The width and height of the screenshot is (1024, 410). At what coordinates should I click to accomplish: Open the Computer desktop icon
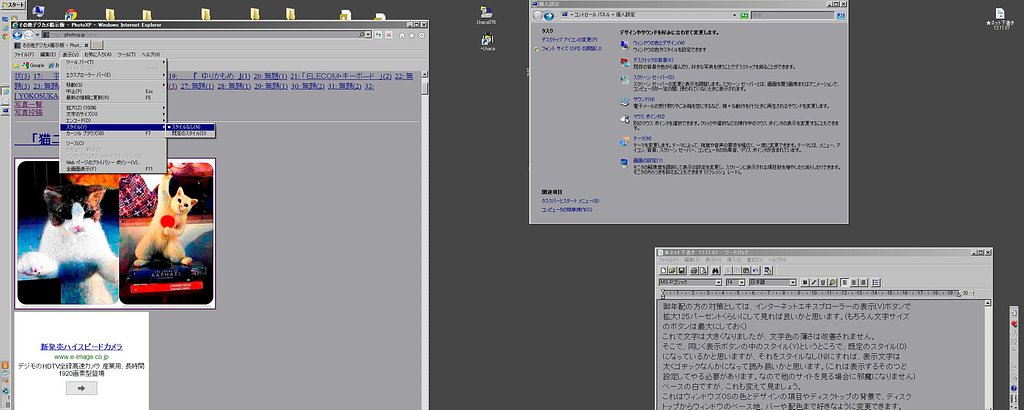[x=38, y=11]
